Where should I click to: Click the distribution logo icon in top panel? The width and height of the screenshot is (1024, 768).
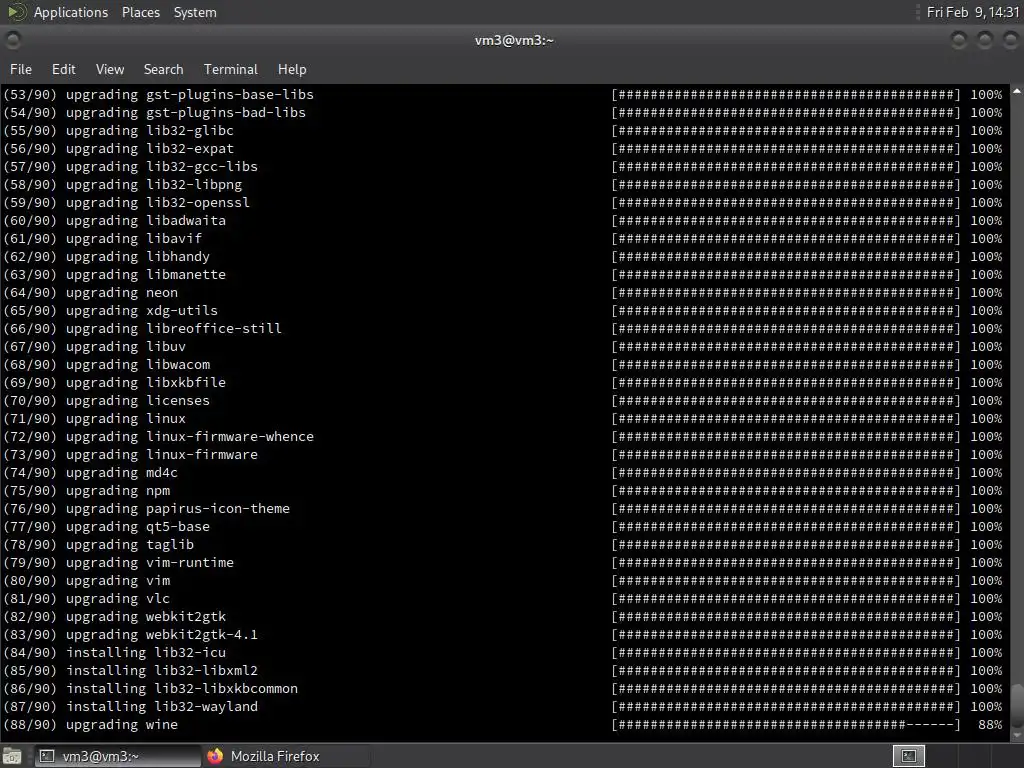pos(16,12)
